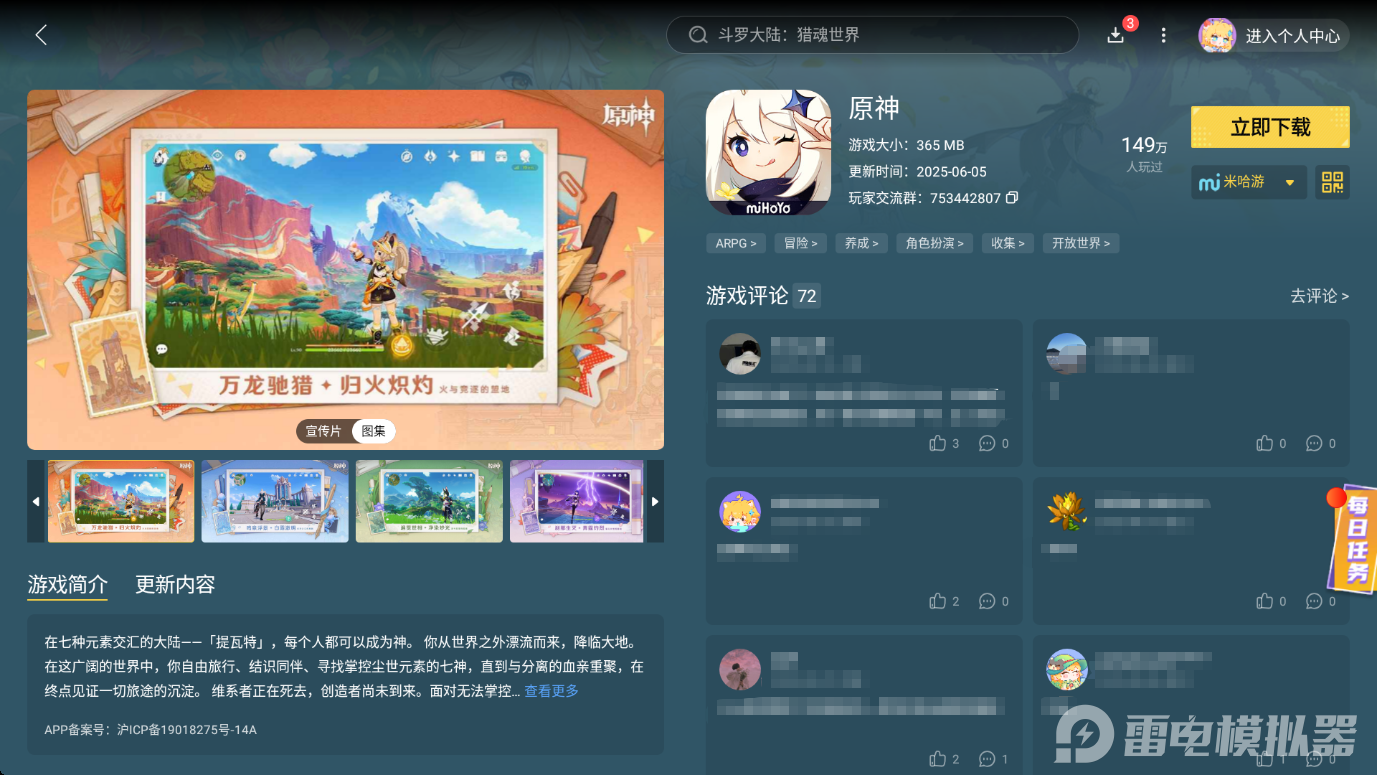Copy the 玩家交流群 group number
This screenshot has width=1377, height=775.
click(1011, 198)
